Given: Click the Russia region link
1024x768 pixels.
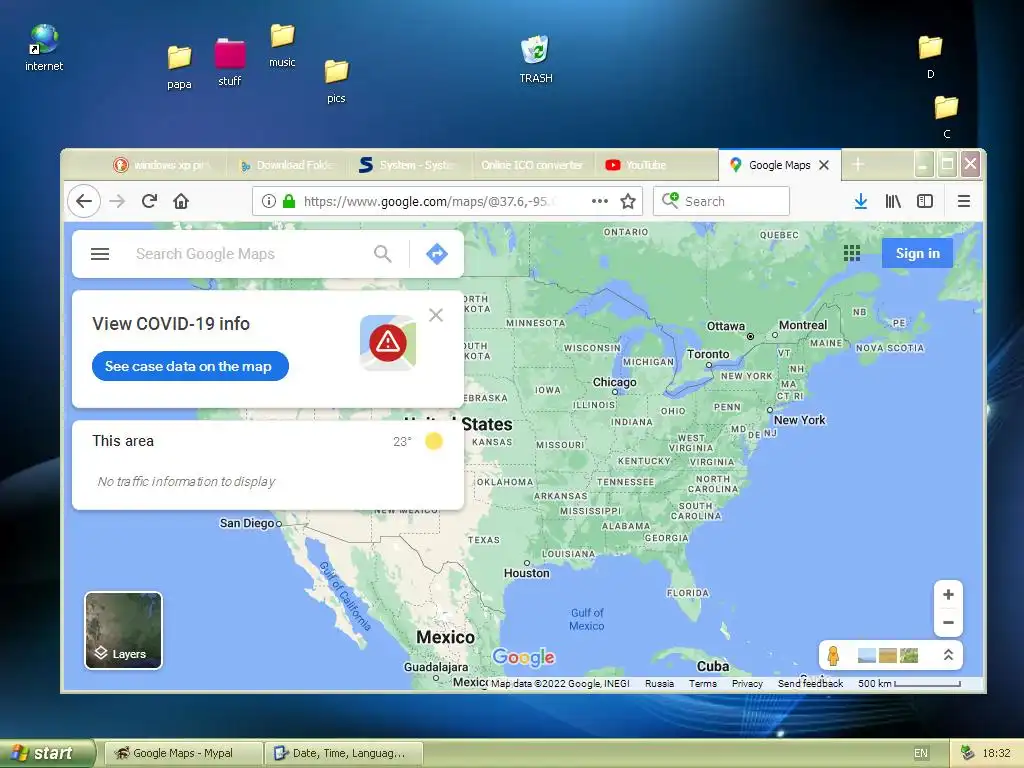Looking at the screenshot, I should pos(659,684).
